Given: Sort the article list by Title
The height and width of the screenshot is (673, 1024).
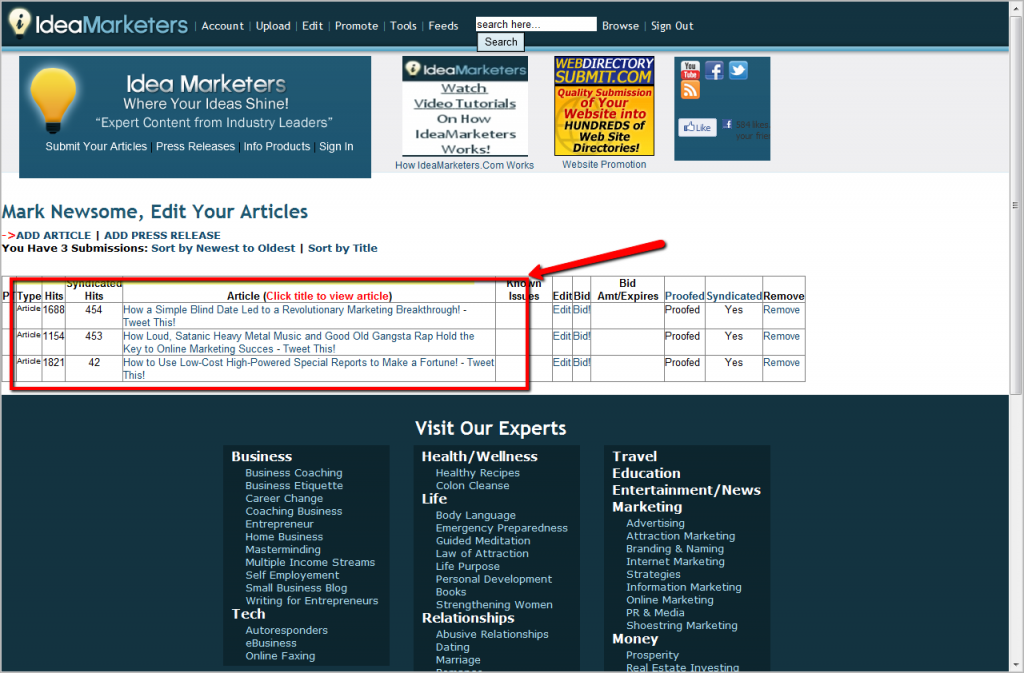Looking at the screenshot, I should click(343, 248).
